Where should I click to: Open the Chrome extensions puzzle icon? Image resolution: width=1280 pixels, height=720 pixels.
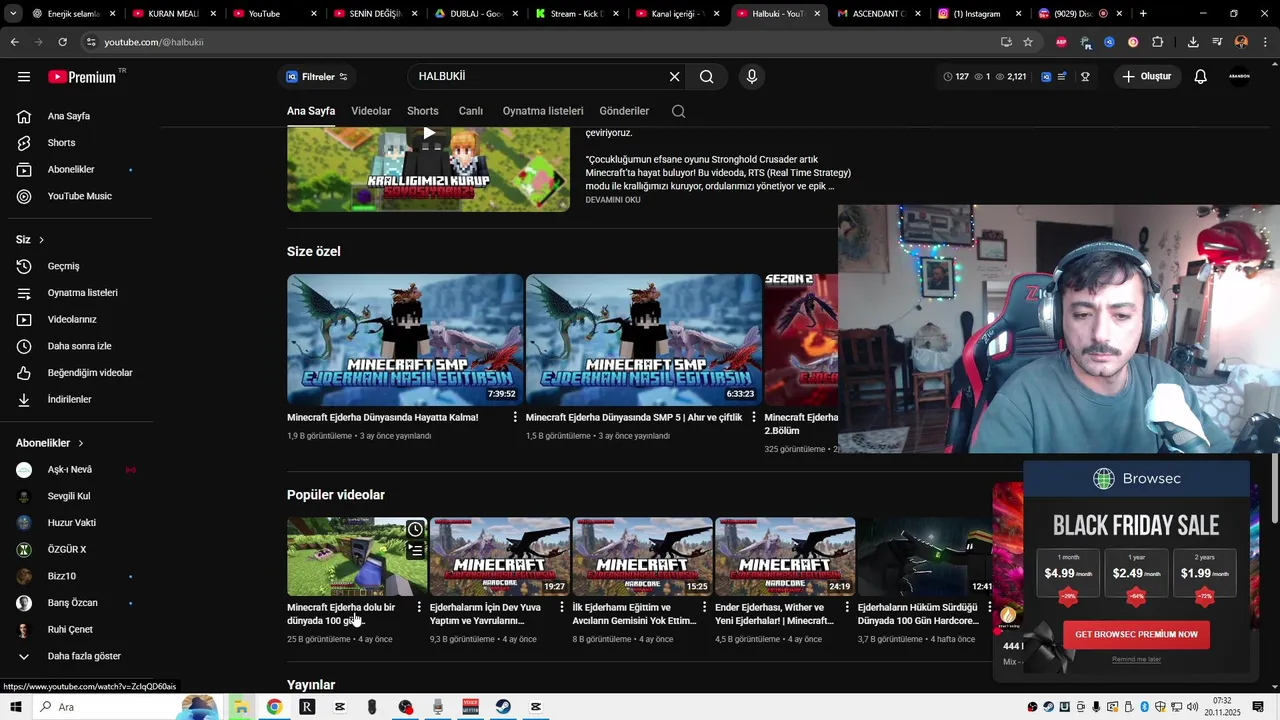point(1158,42)
